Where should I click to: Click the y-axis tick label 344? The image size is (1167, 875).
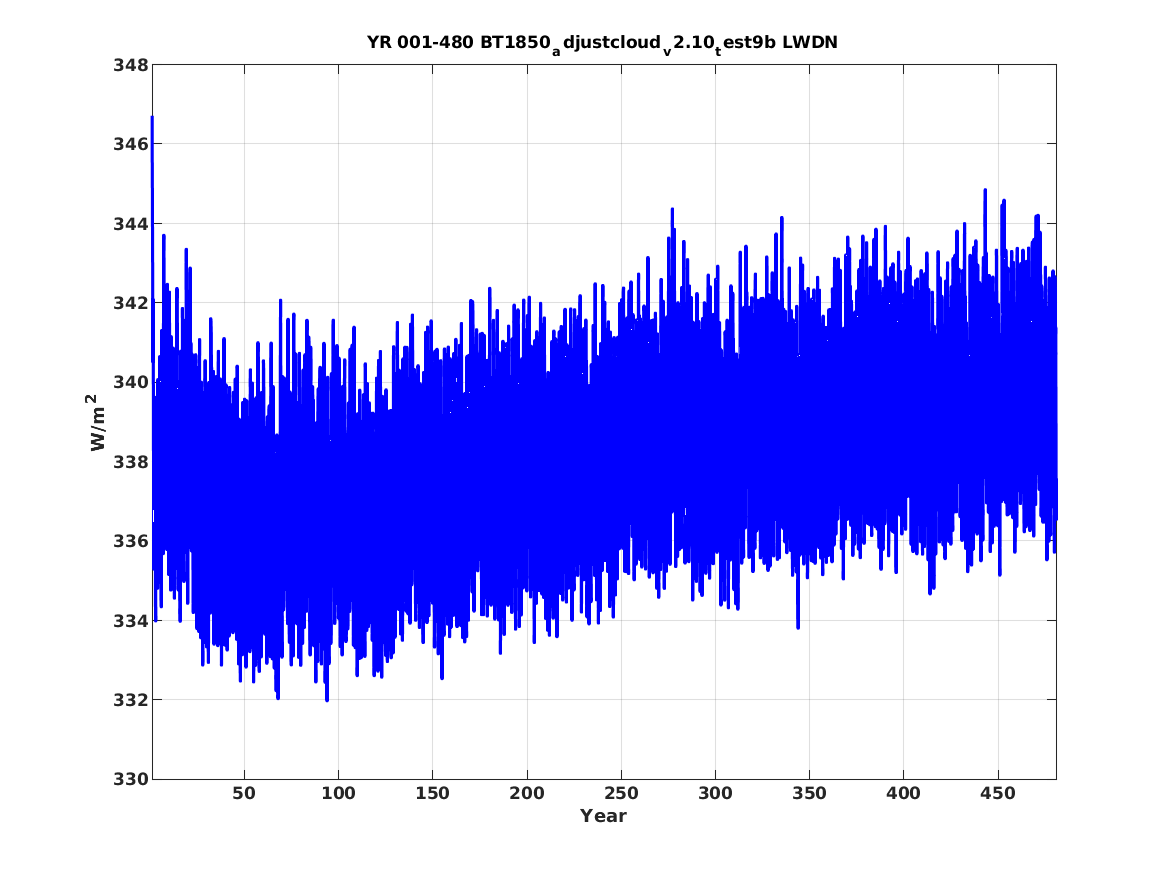point(130,223)
